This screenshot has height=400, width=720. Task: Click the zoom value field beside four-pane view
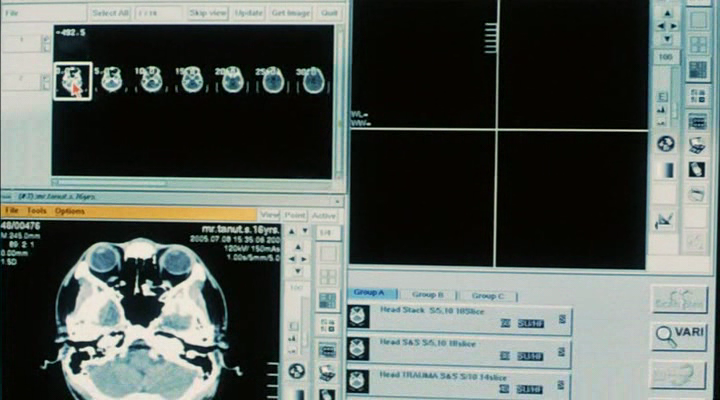tap(666, 57)
